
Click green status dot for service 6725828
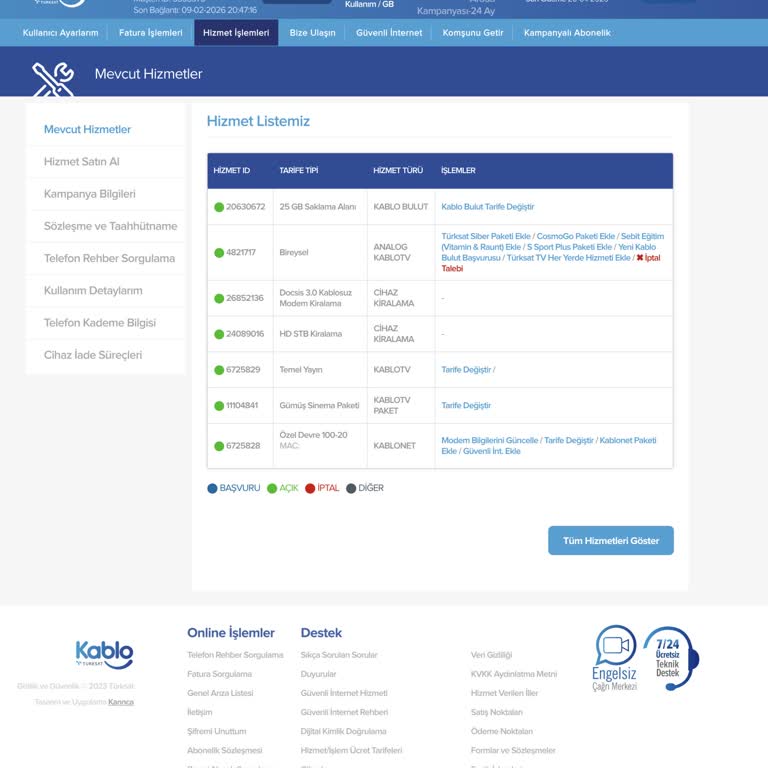click(x=219, y=446)
